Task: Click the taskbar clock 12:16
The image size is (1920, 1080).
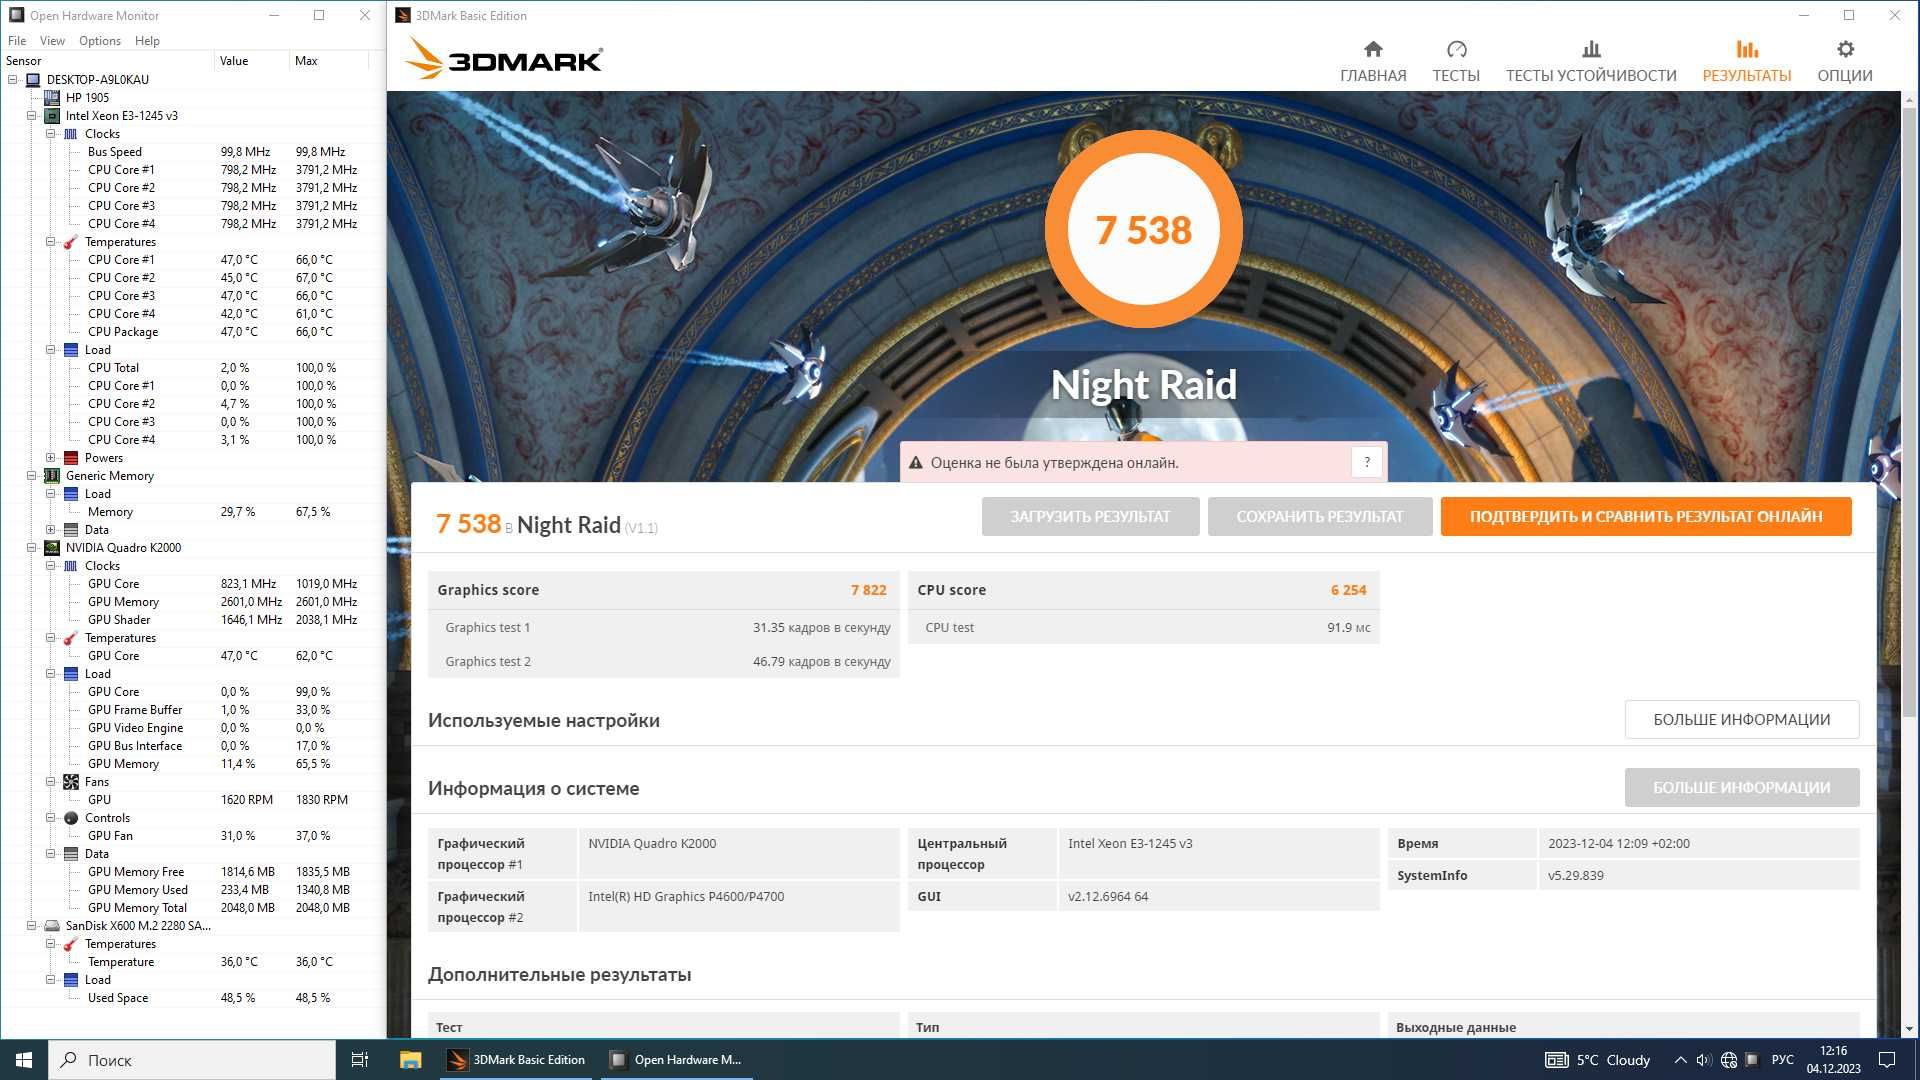Action: click(1833, 1060)
